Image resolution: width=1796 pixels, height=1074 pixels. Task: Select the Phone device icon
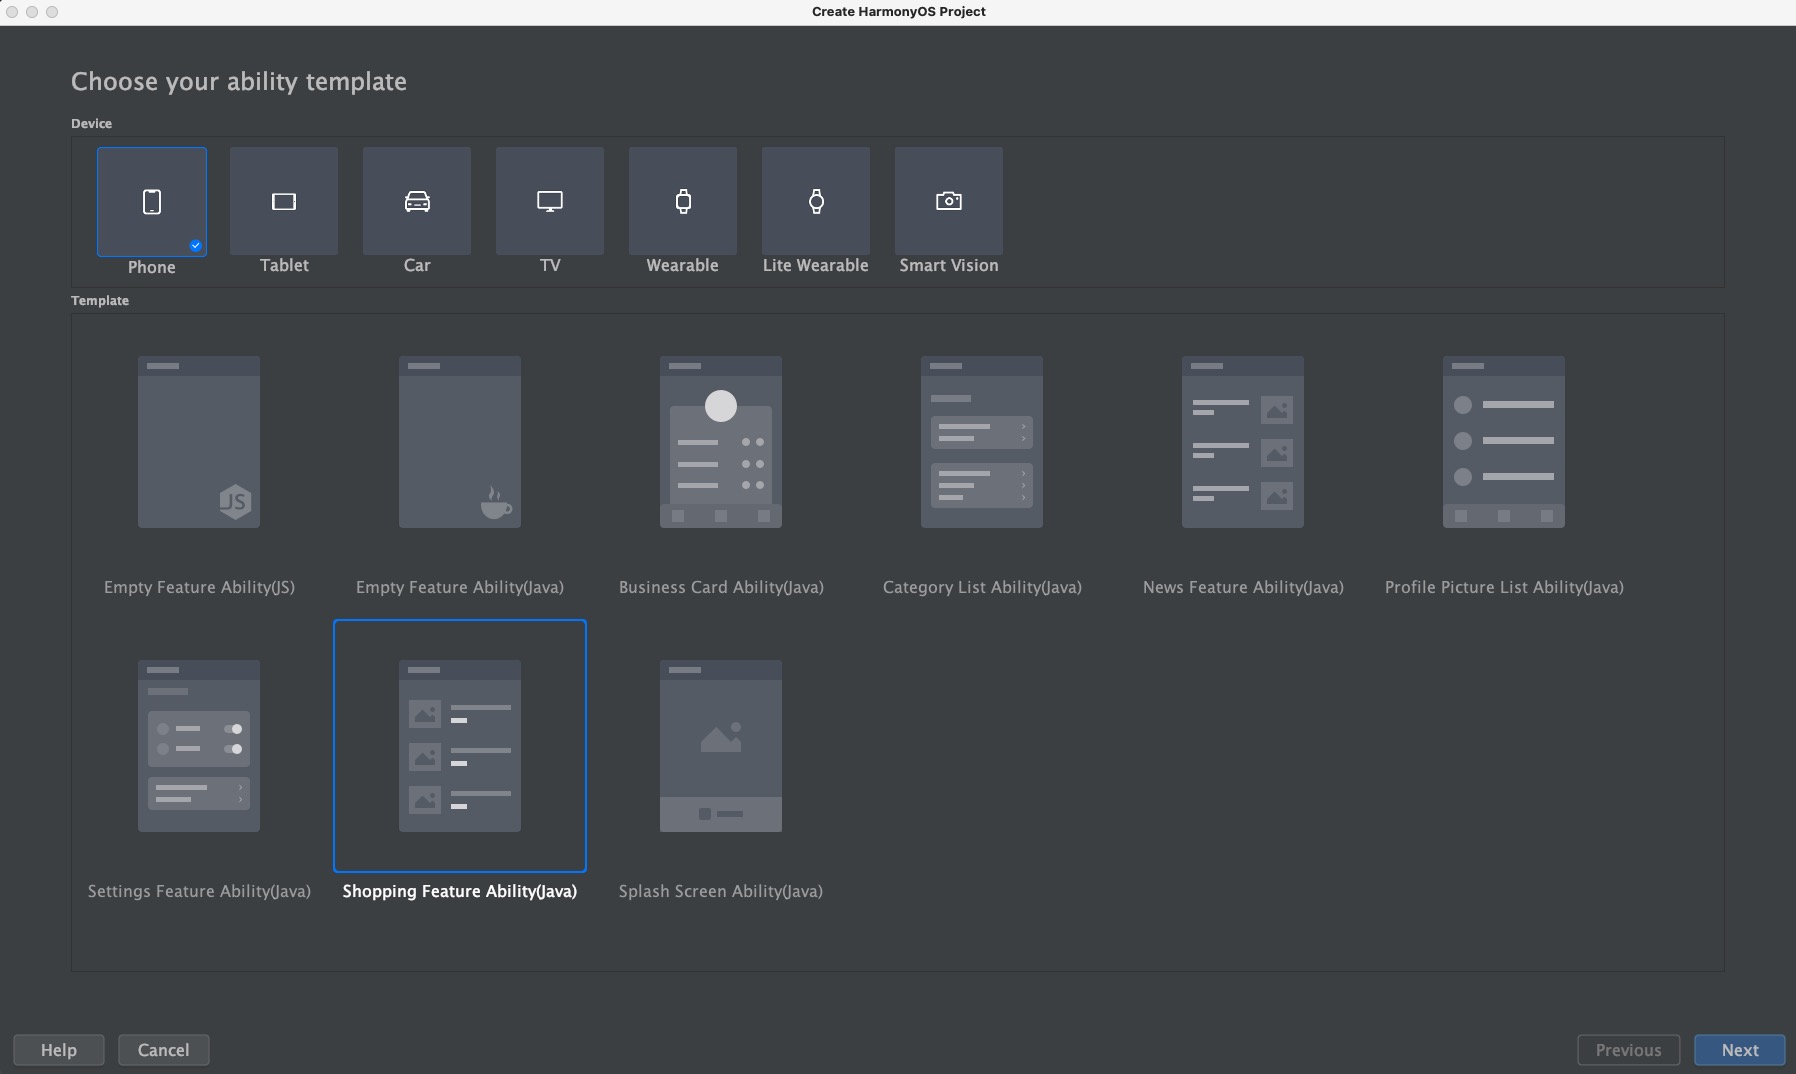pyautogui.click(x=152, y=202)
